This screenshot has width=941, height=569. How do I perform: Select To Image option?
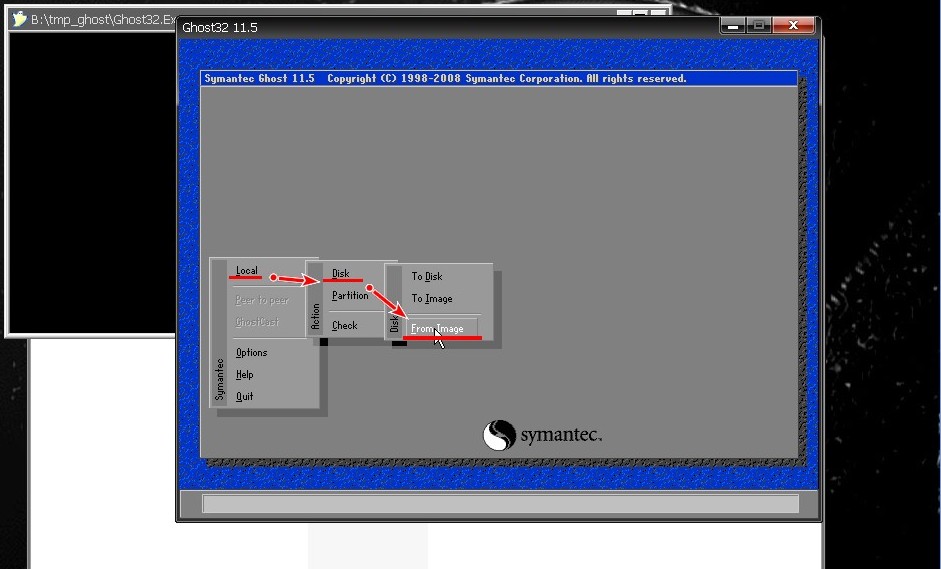pos(432,299)
